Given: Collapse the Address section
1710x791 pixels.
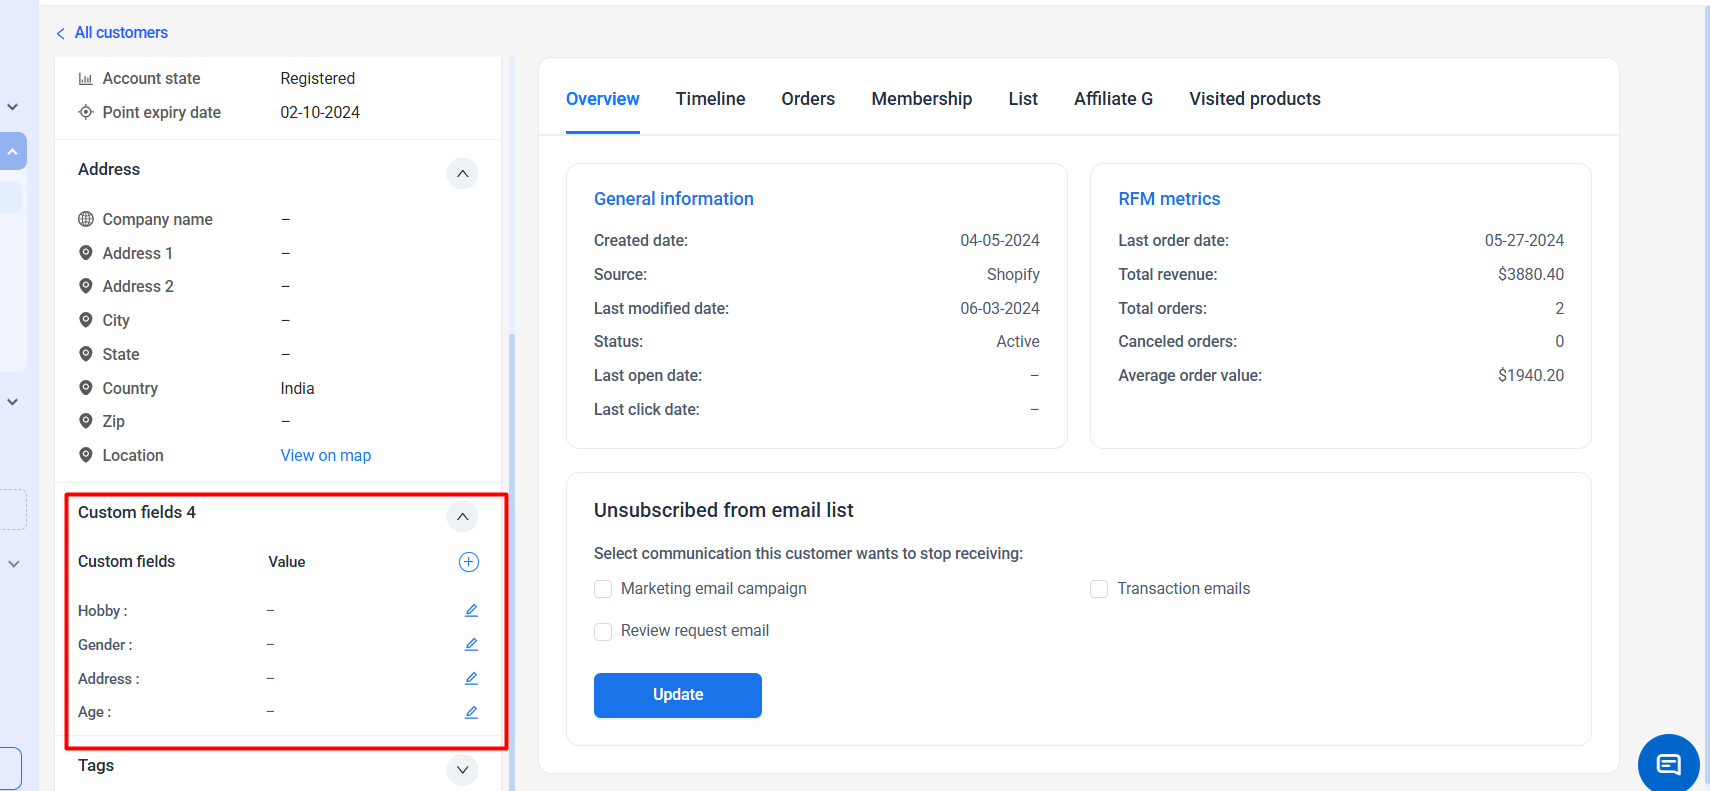Looking at the screenshot, I should [462, 173].
